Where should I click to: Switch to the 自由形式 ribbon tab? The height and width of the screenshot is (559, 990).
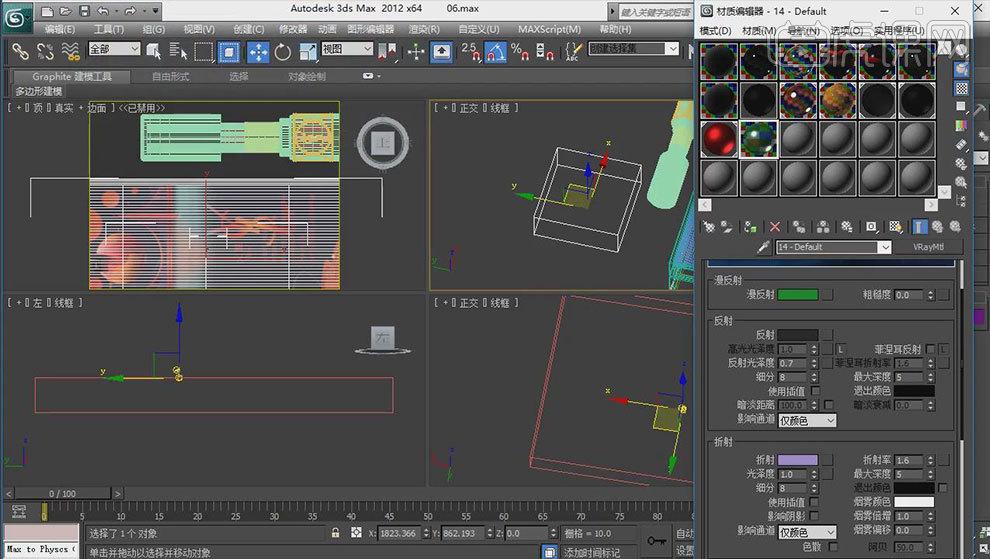(x=173, y=76)
